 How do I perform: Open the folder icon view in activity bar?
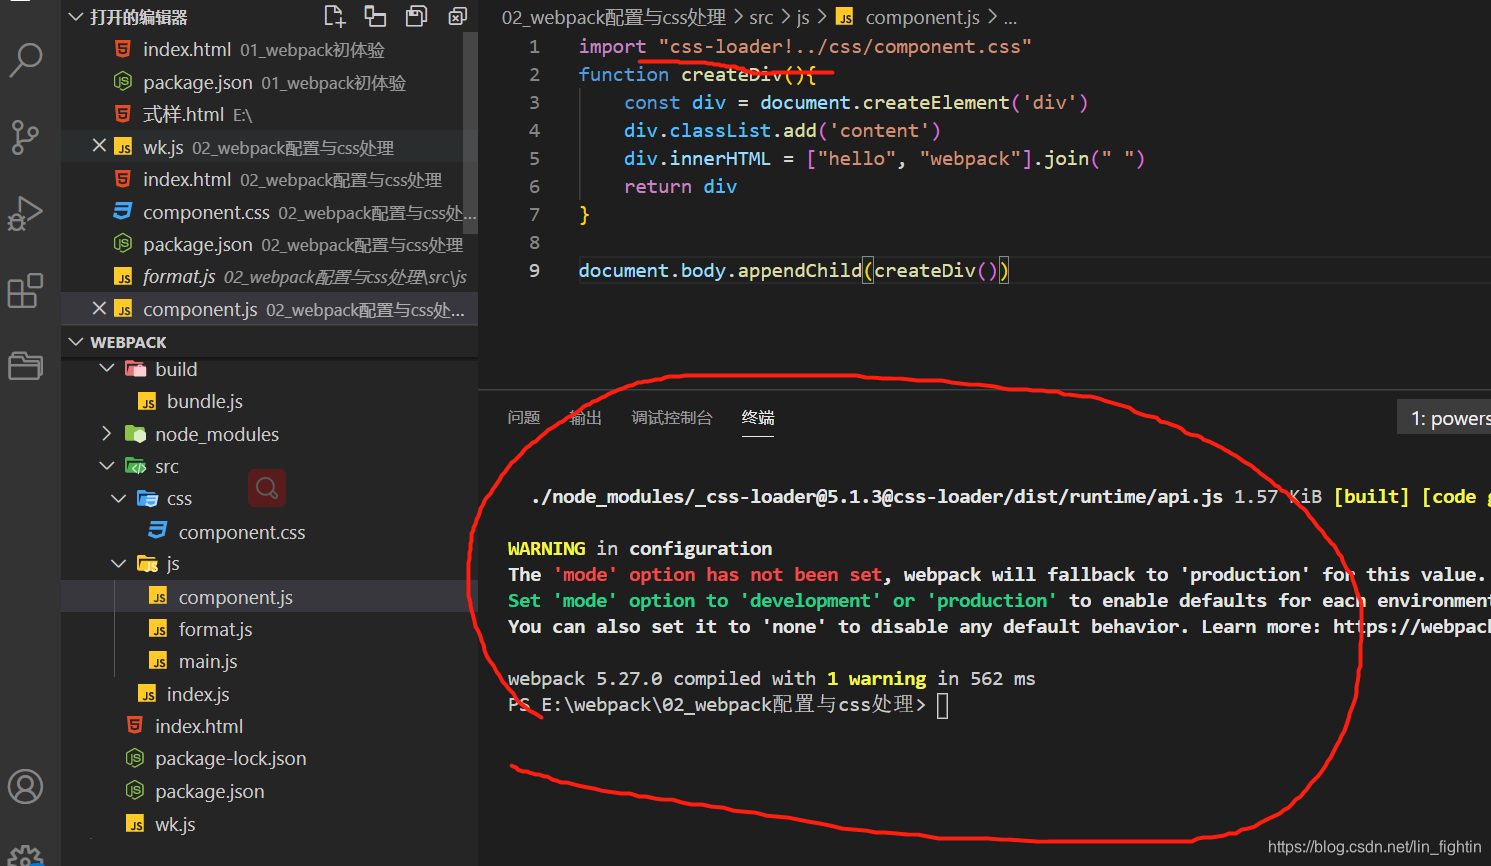[x=25, y=366]
